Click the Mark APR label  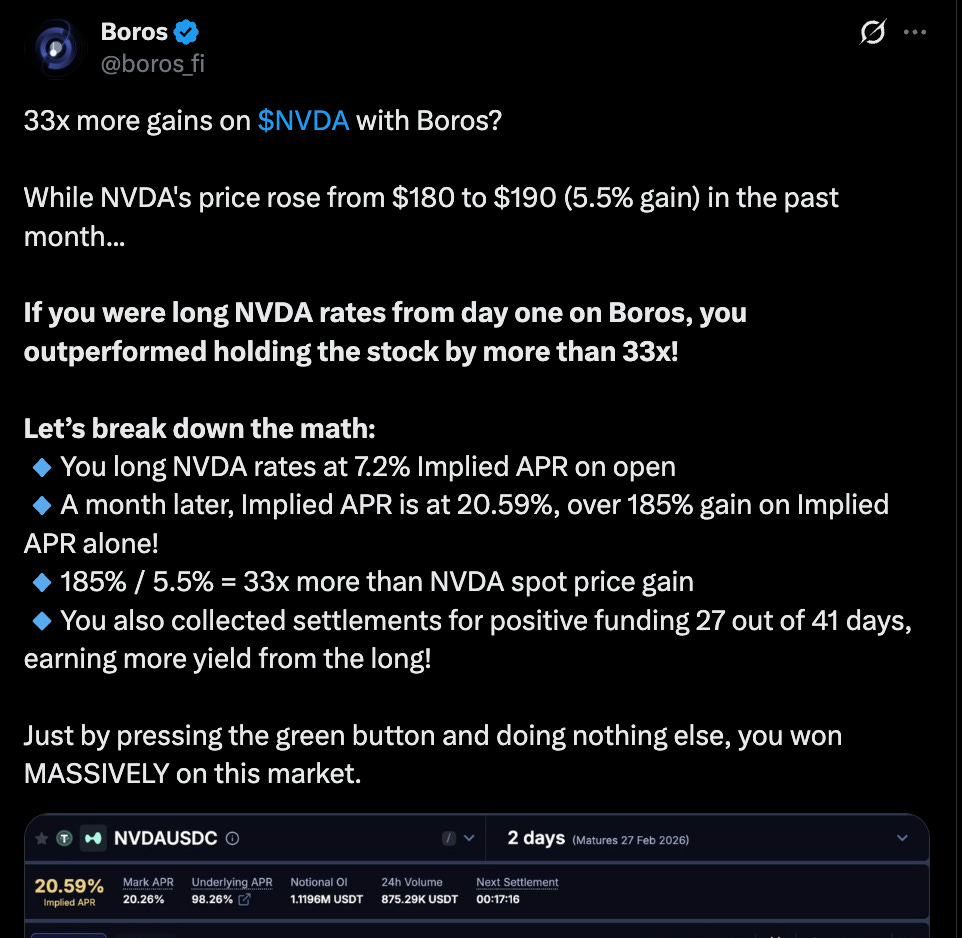[148, 882]
